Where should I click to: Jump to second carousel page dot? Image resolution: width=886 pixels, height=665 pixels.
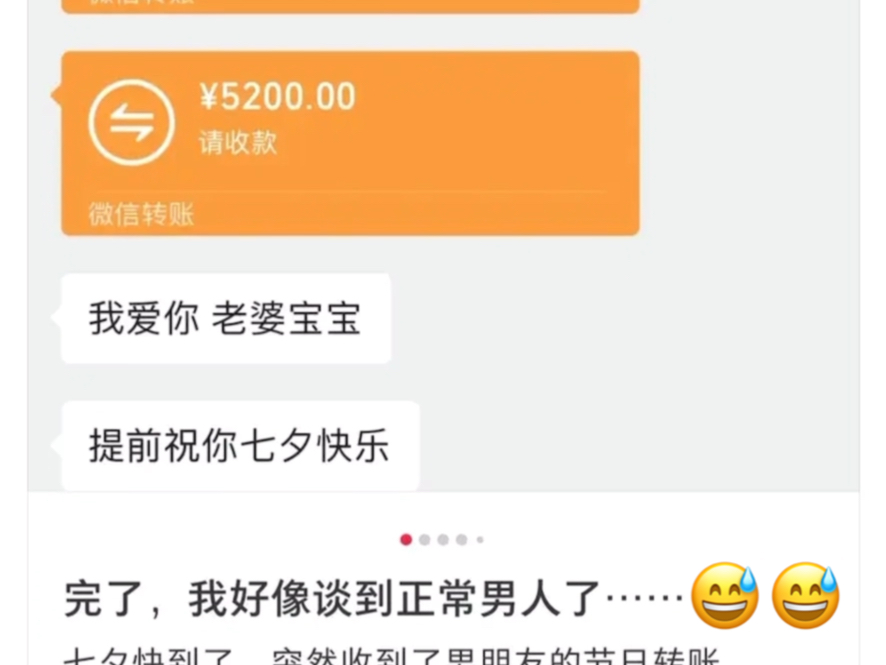[425, 540]
